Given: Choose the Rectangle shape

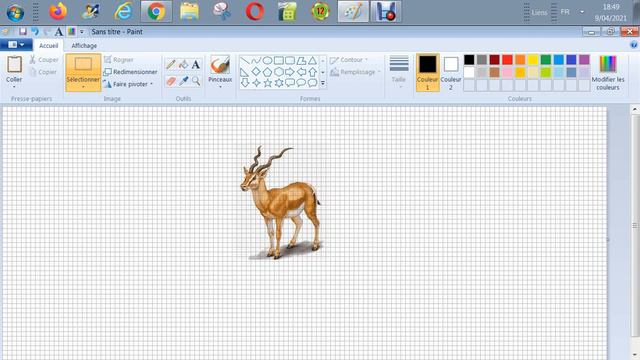Looking at the screenshot, I should (x=279, y=61).
